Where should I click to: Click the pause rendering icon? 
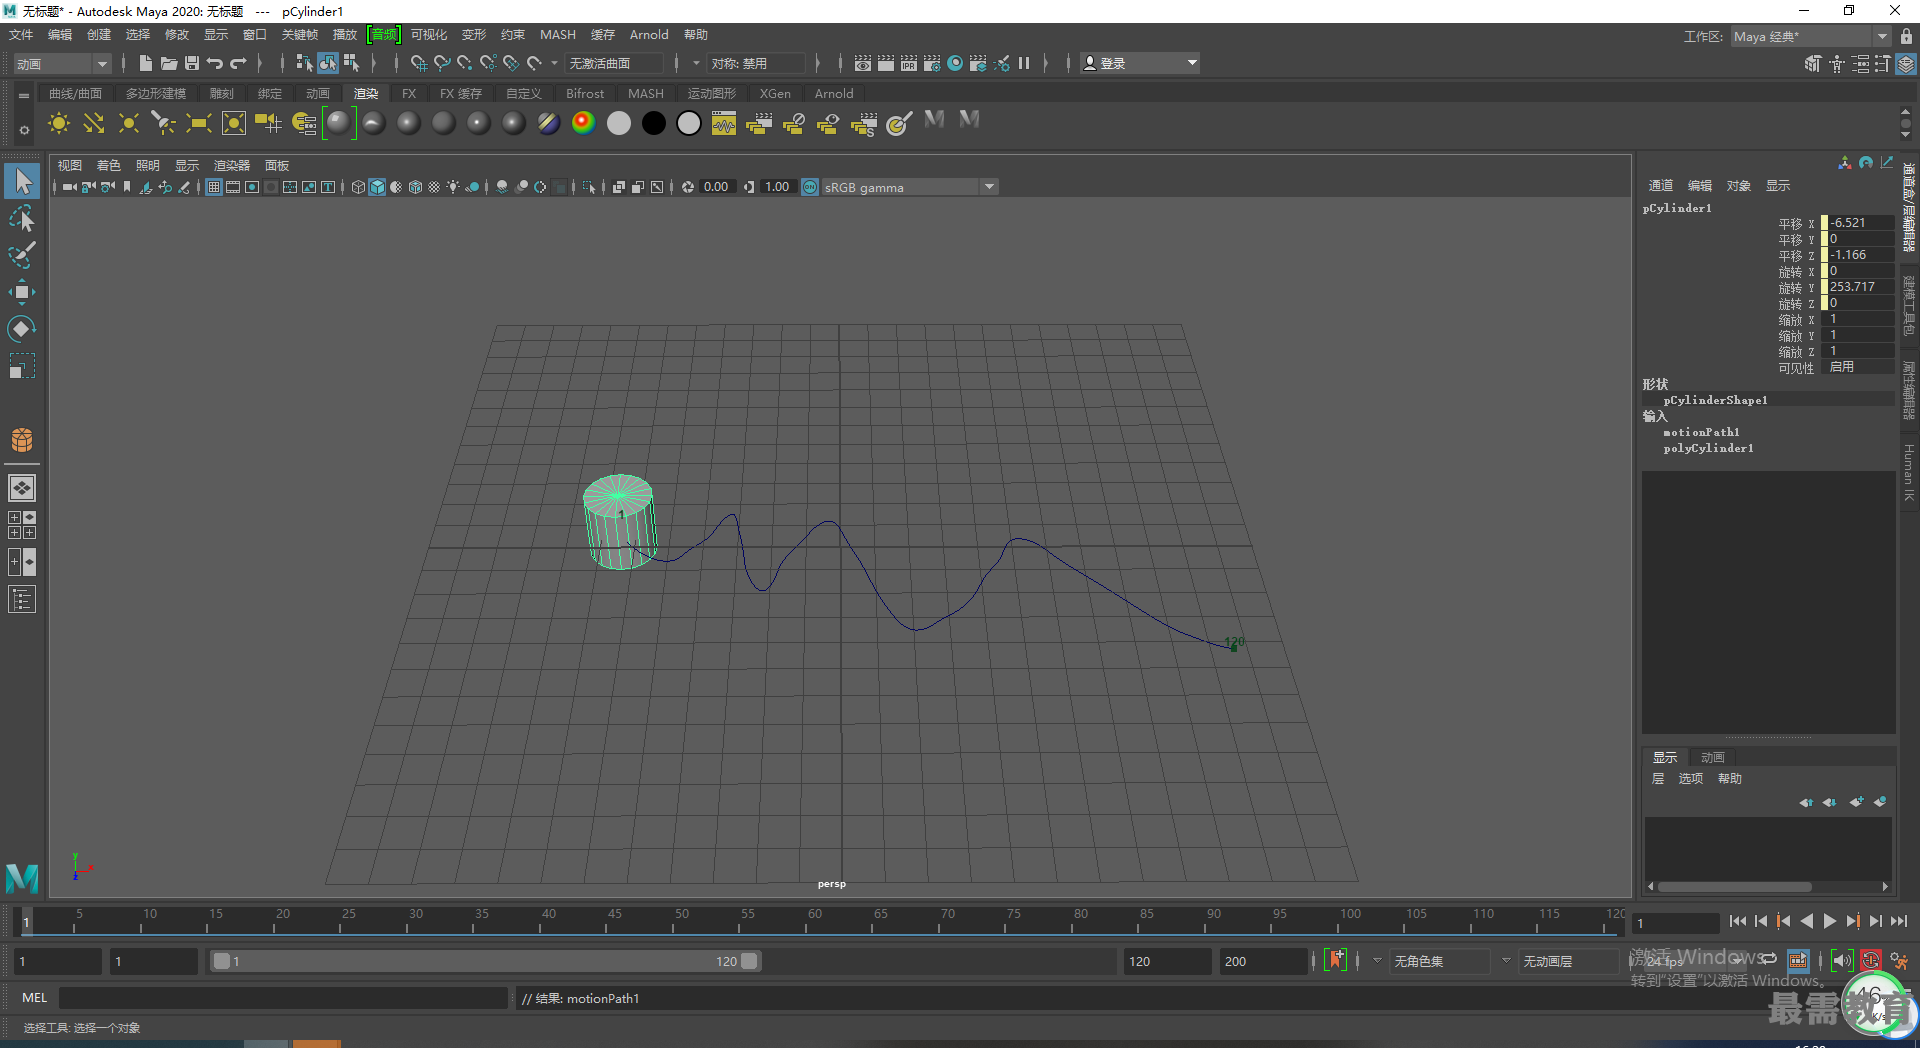(1024, 63)
